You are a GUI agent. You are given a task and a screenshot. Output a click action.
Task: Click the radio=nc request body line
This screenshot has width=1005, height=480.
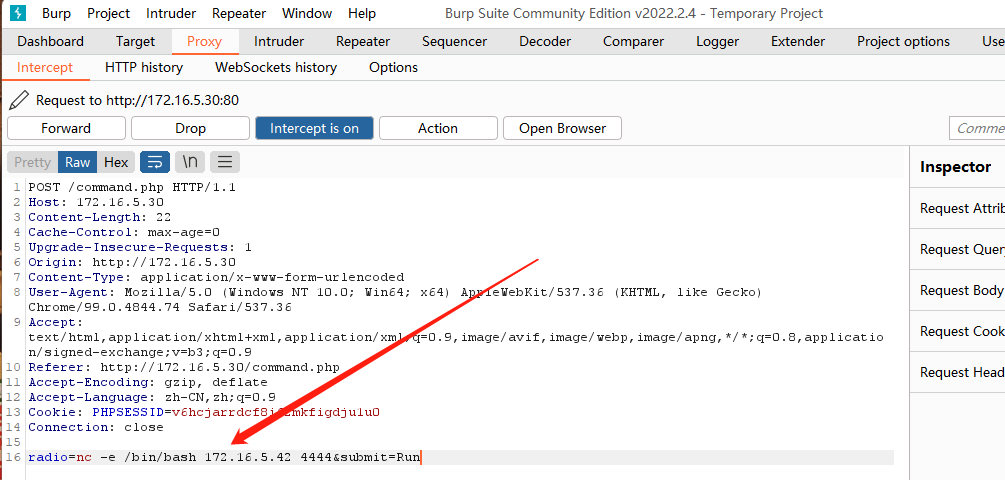click(224, 458)
